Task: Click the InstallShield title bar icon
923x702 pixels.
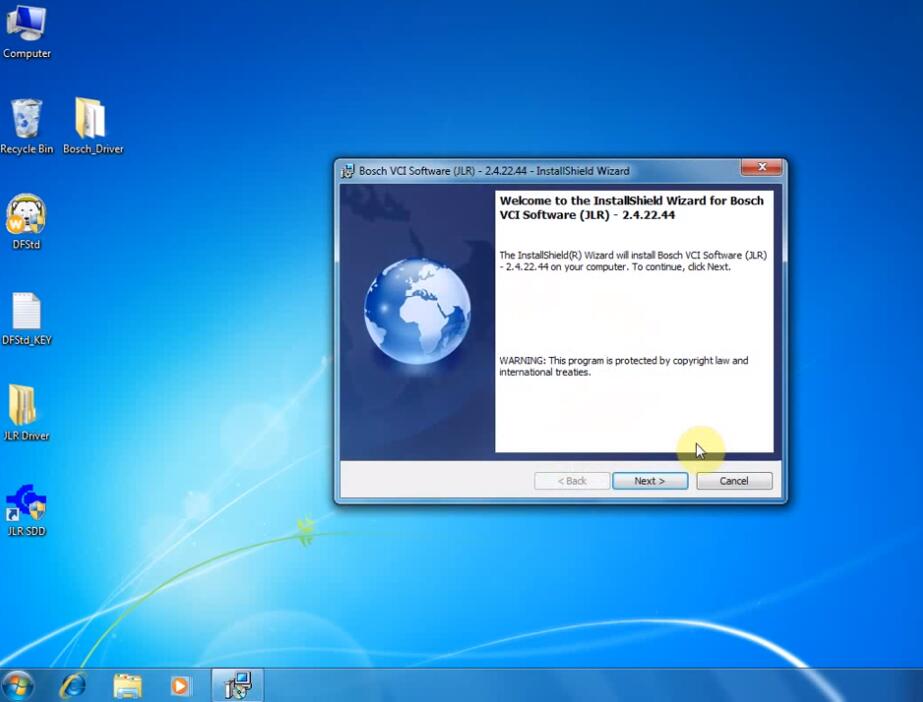Action: pos(347,171)
